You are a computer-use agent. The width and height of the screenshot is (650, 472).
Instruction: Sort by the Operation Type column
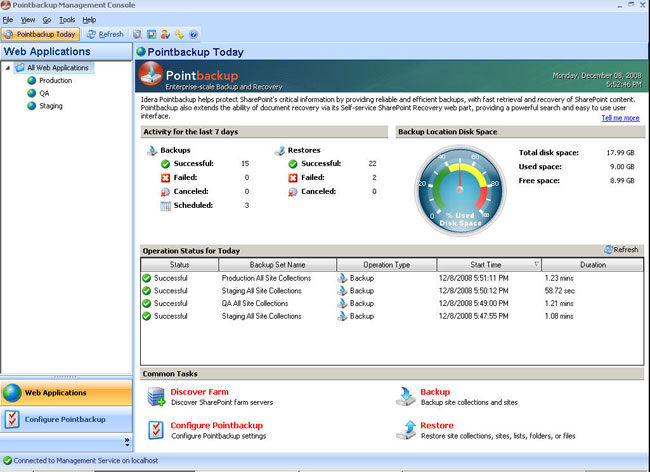point(386,265)
